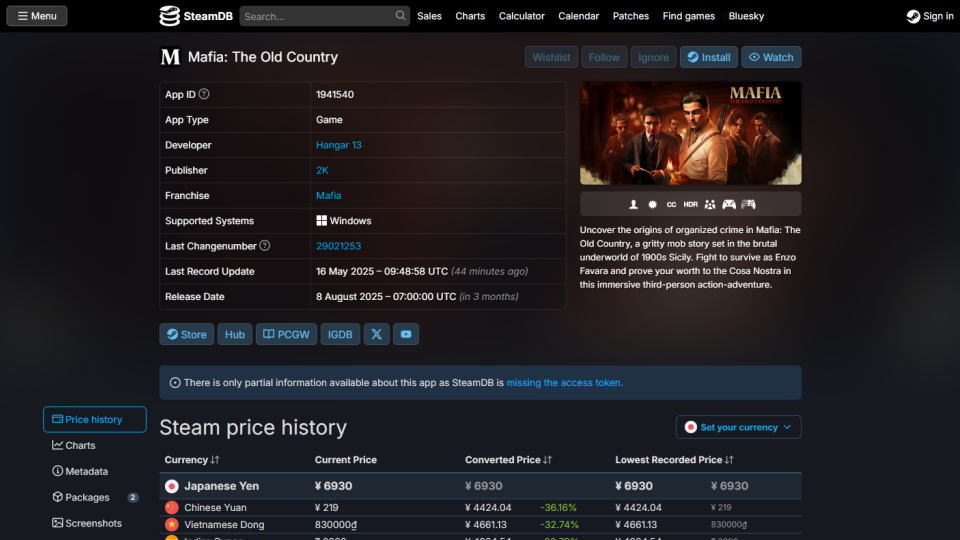Click the search magnifier icon
This screenshot has height=540, width=960.
click(400, 16)
